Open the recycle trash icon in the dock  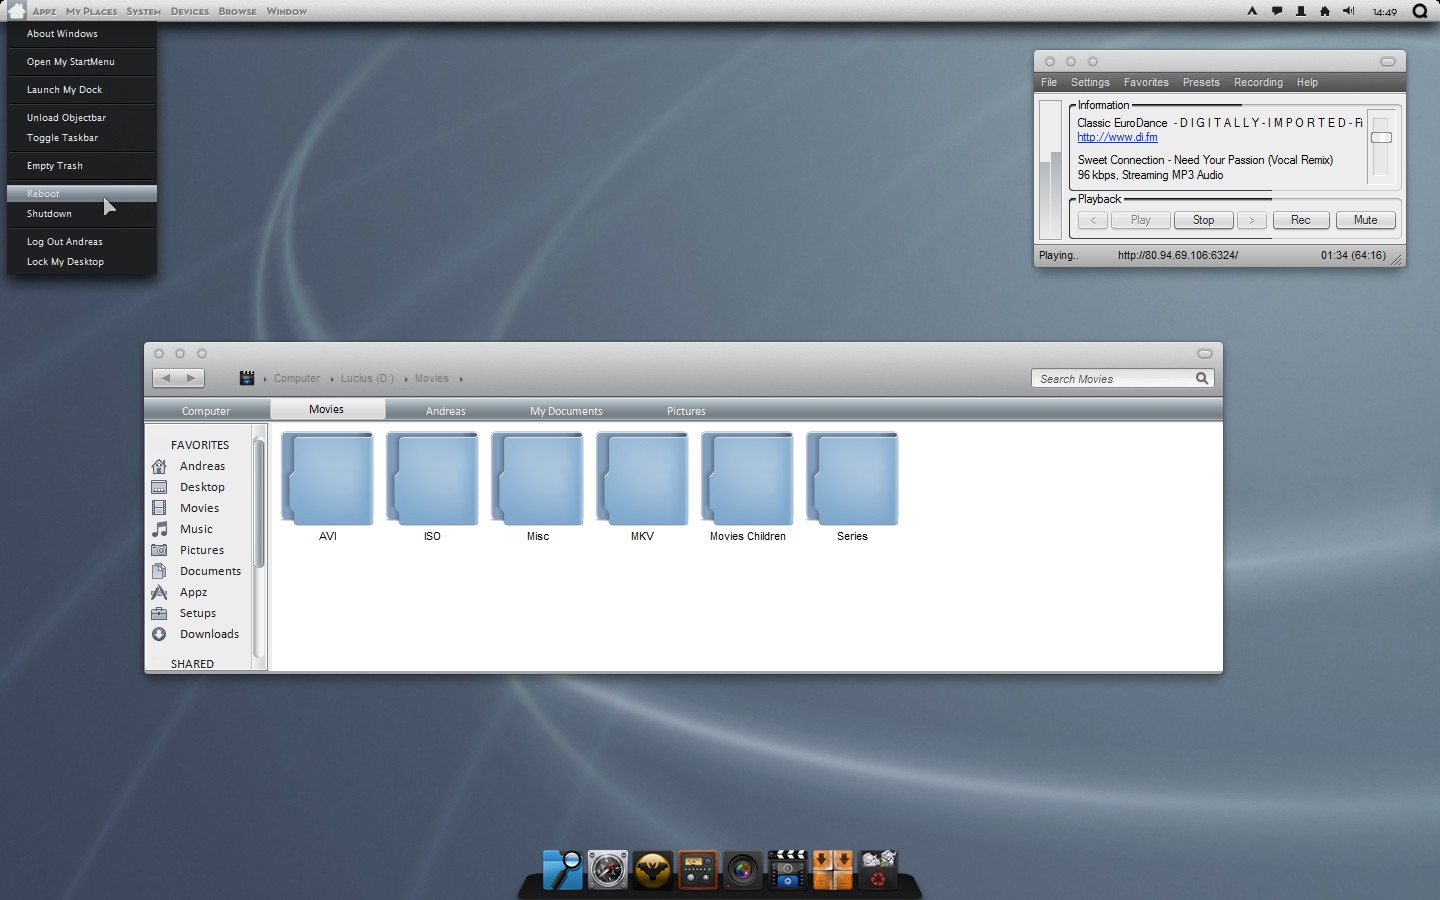pyautogui.click(x=877, y=869)
